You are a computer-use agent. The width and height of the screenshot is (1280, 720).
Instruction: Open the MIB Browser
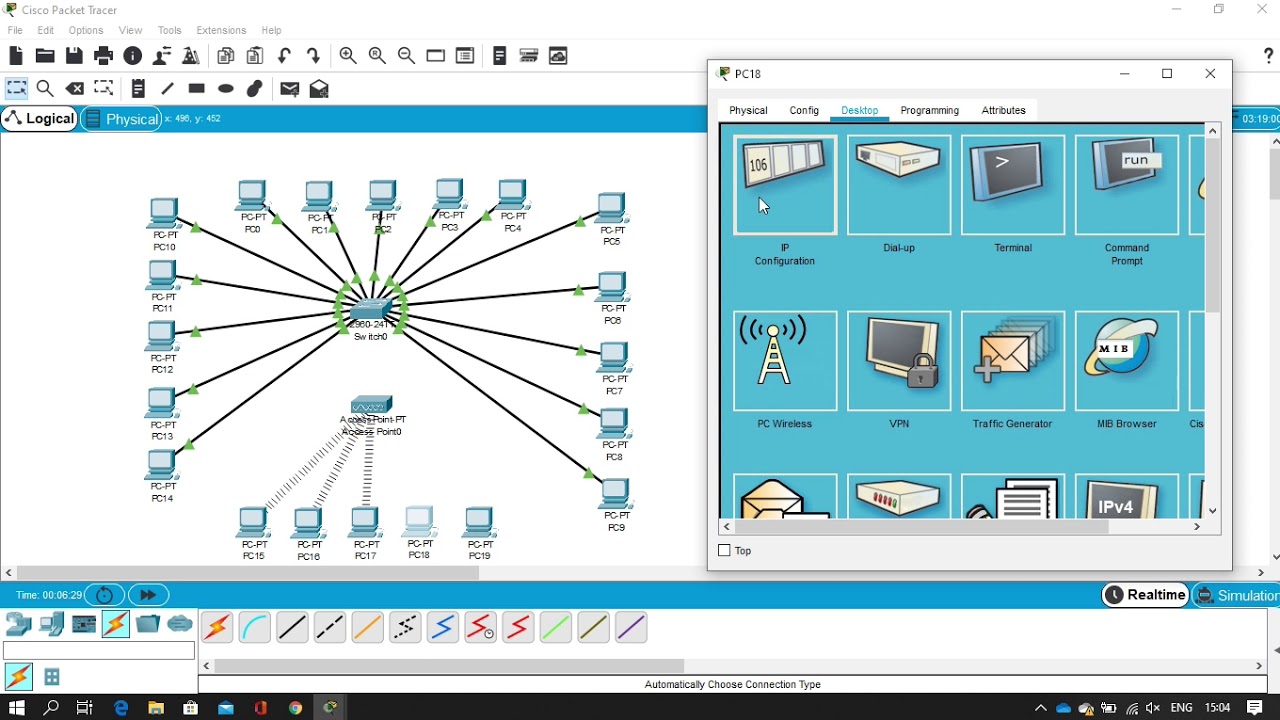point(1127,361)
